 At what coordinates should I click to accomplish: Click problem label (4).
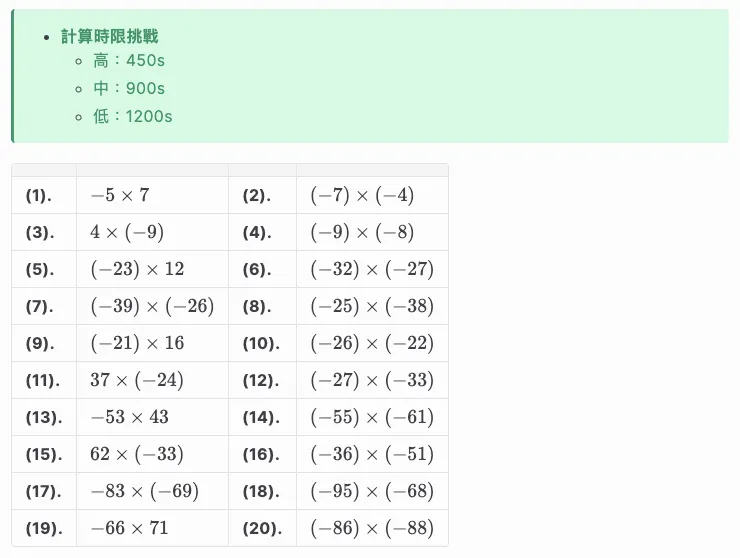pyautogui.click(x=257, y=232)
